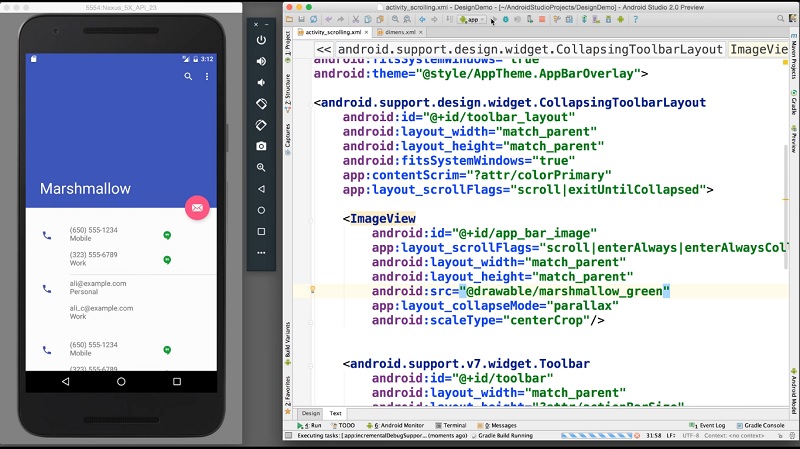This screenshot has height=449, width=800.
Task: Click the emulator sidebar back triangle
Action: tap(261, 189)
